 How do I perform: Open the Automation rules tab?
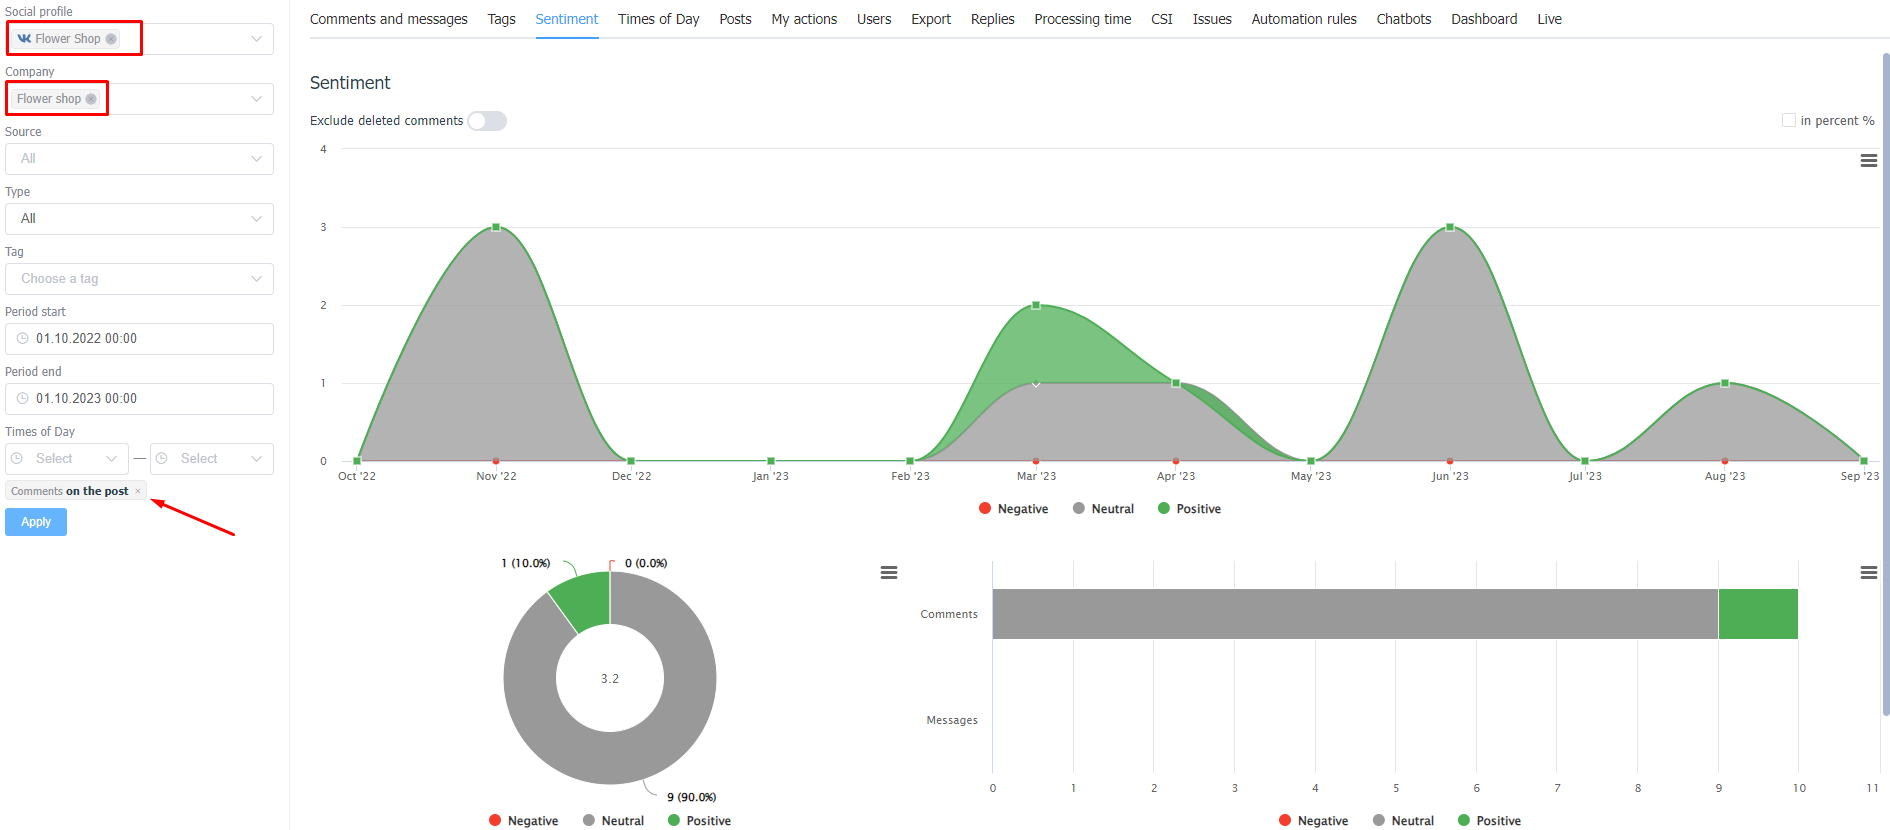[x=1304, y=19]
